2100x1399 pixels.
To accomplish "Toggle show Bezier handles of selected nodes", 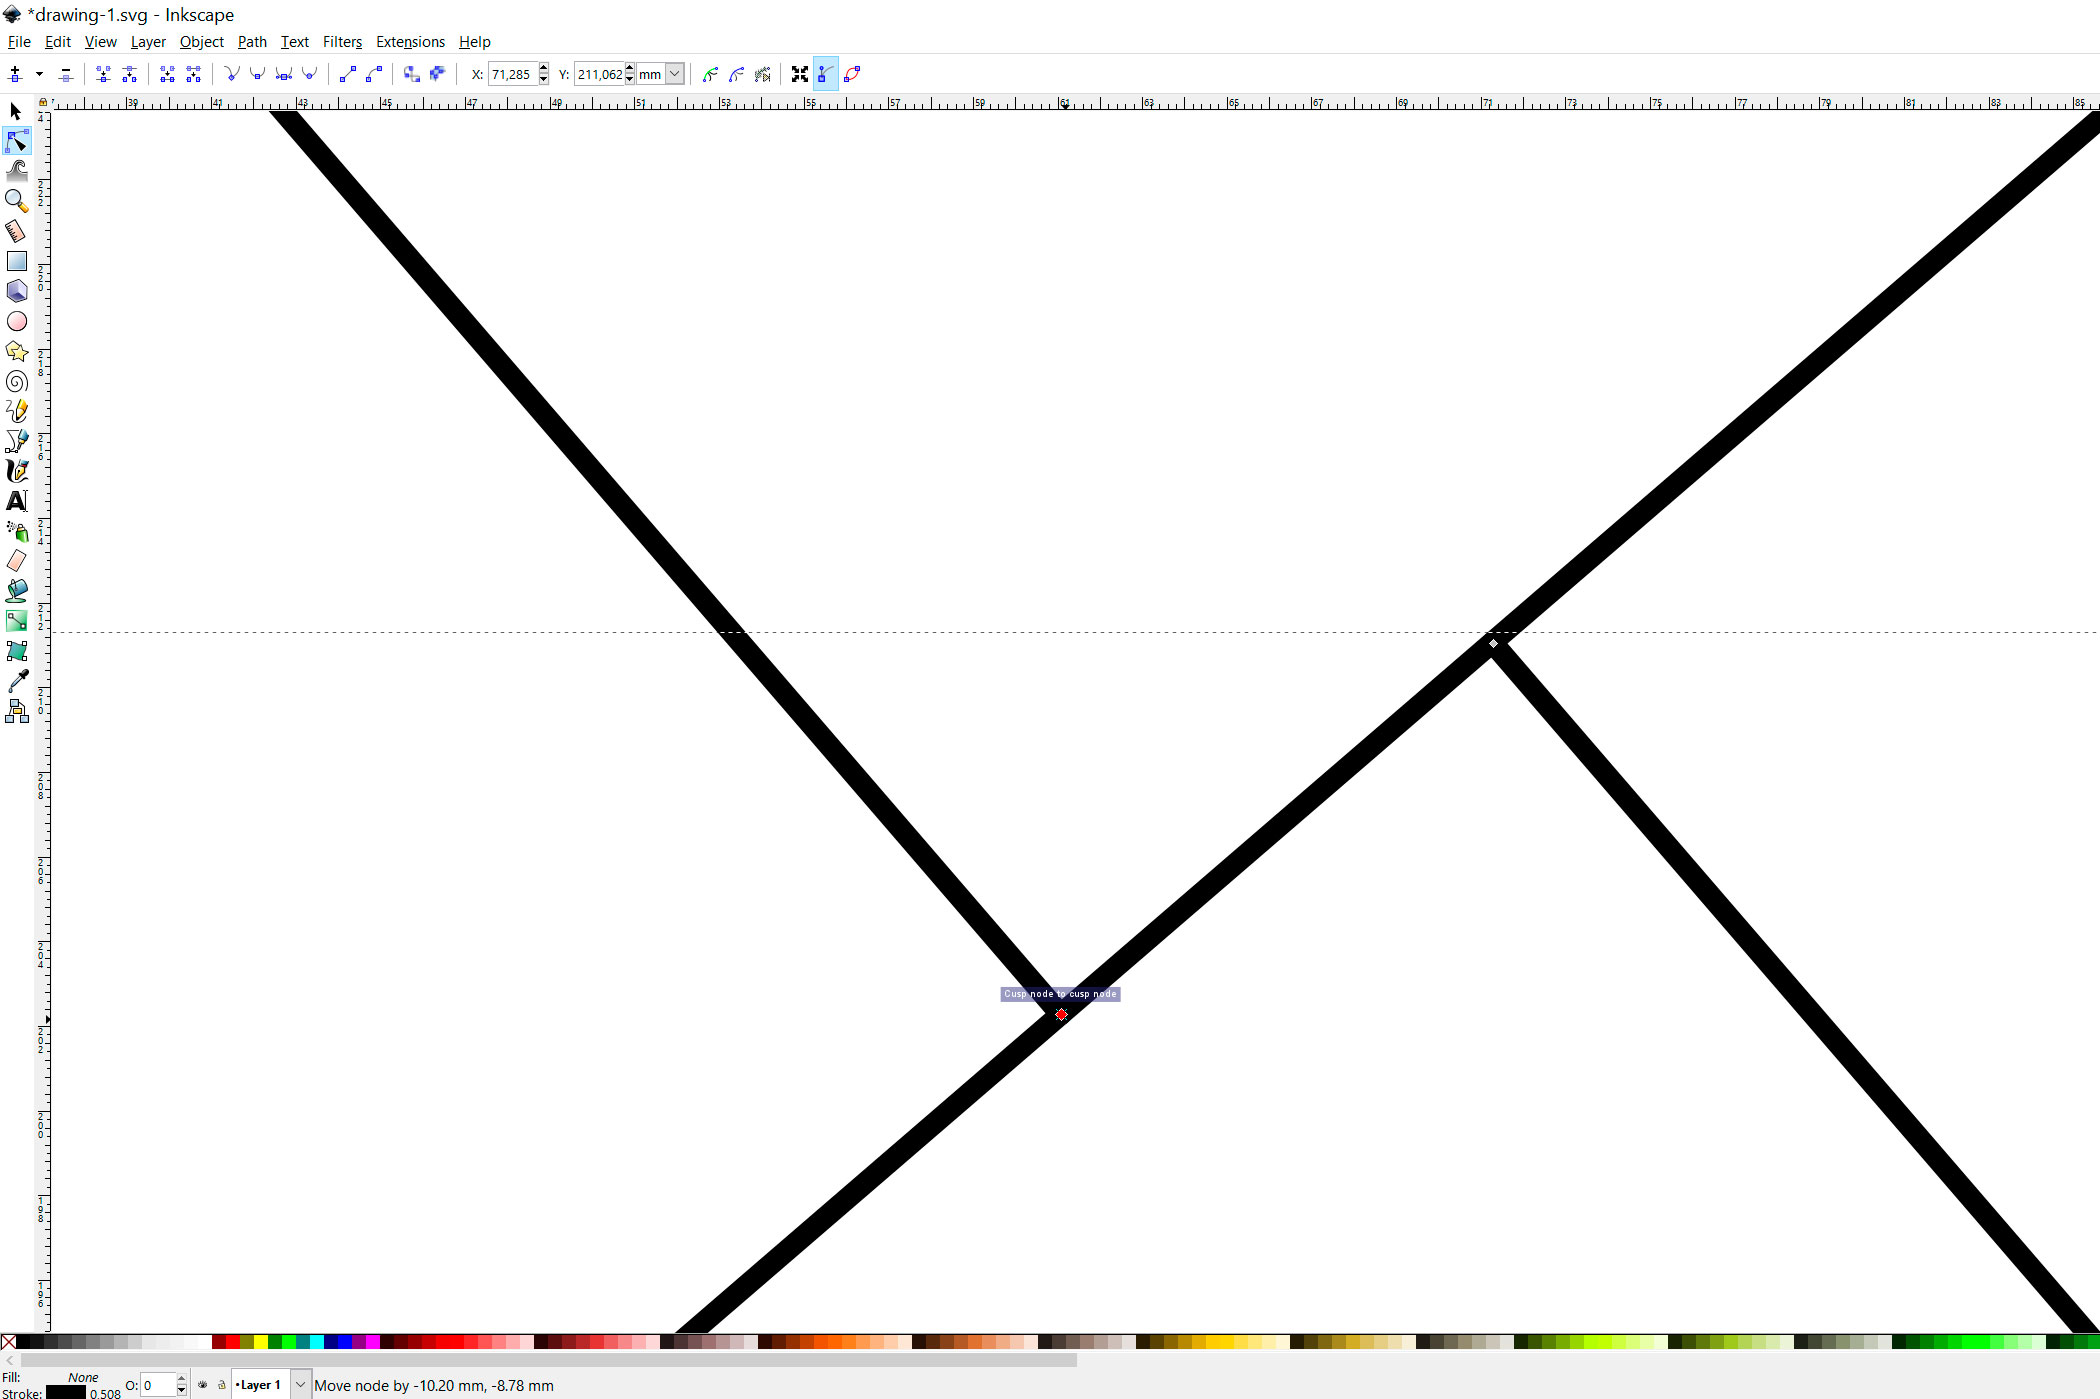I will pyautogui.click(x=825, y=74).
